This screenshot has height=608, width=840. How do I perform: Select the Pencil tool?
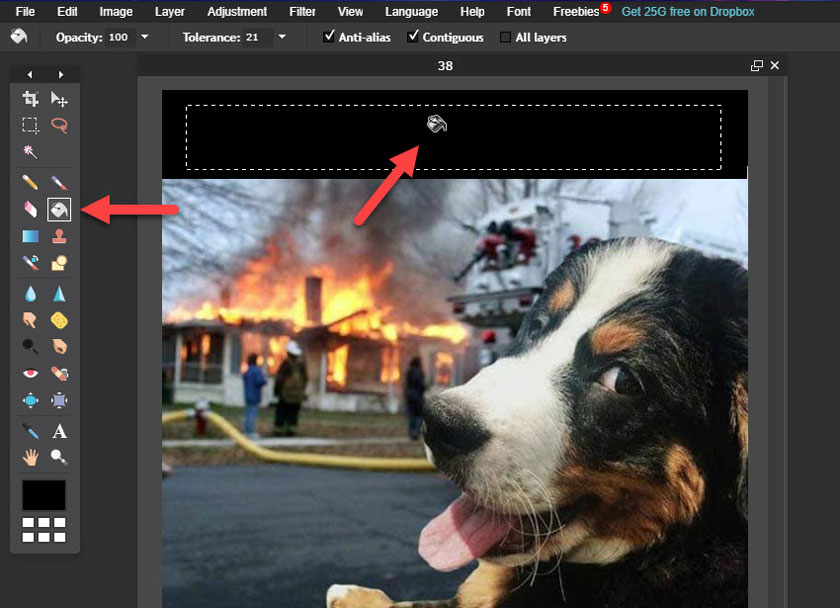[x=31, y=183]
